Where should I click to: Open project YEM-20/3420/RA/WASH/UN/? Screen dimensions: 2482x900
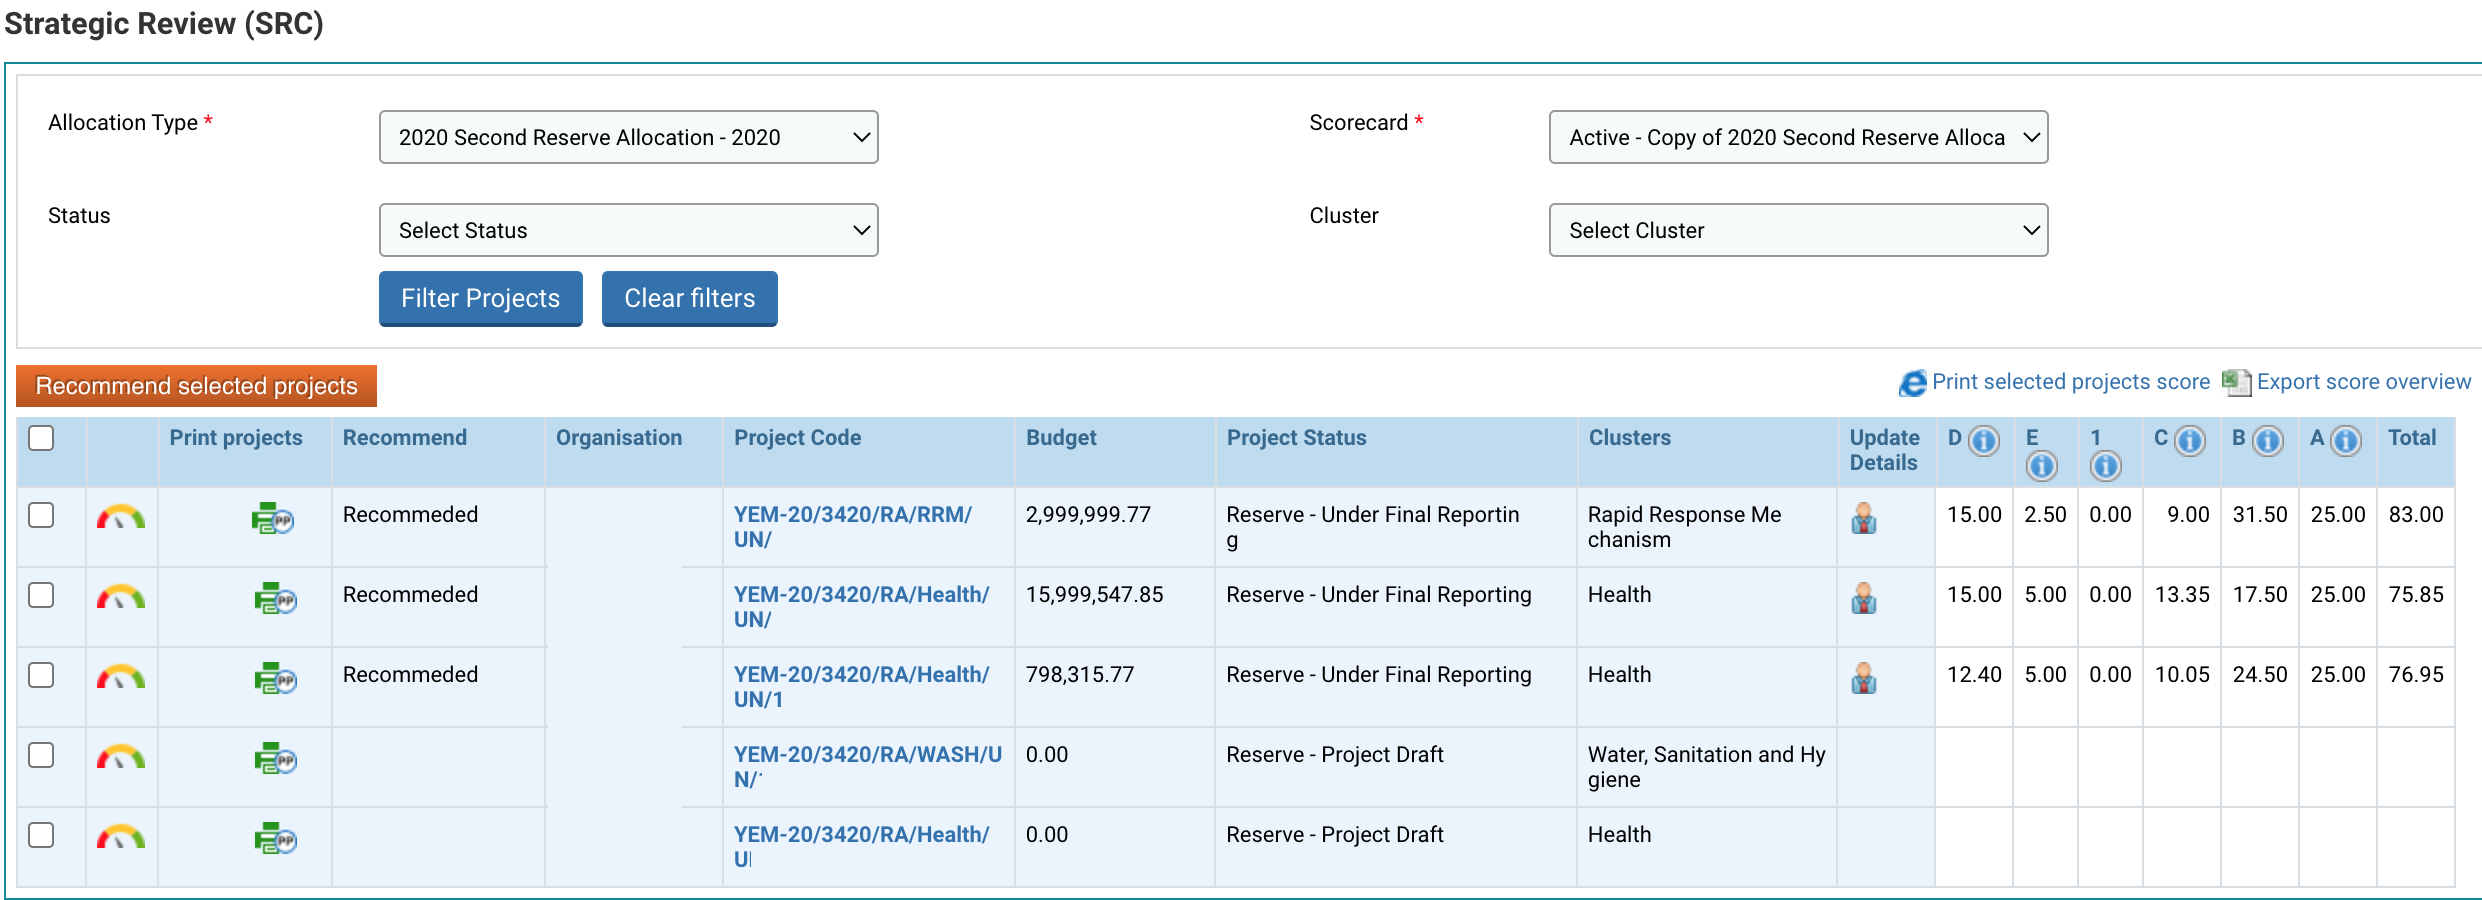click(x=868, y=767)
